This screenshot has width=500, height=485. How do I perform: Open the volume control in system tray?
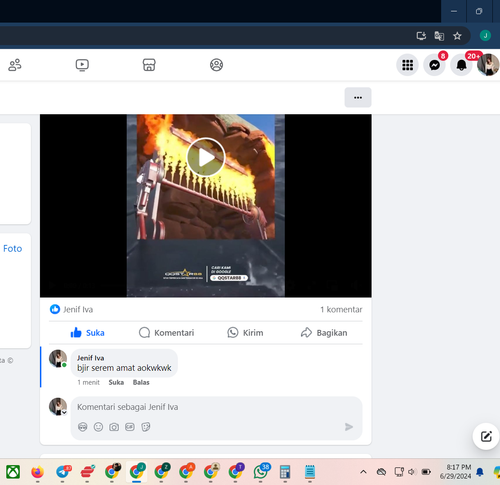point(411,472)
